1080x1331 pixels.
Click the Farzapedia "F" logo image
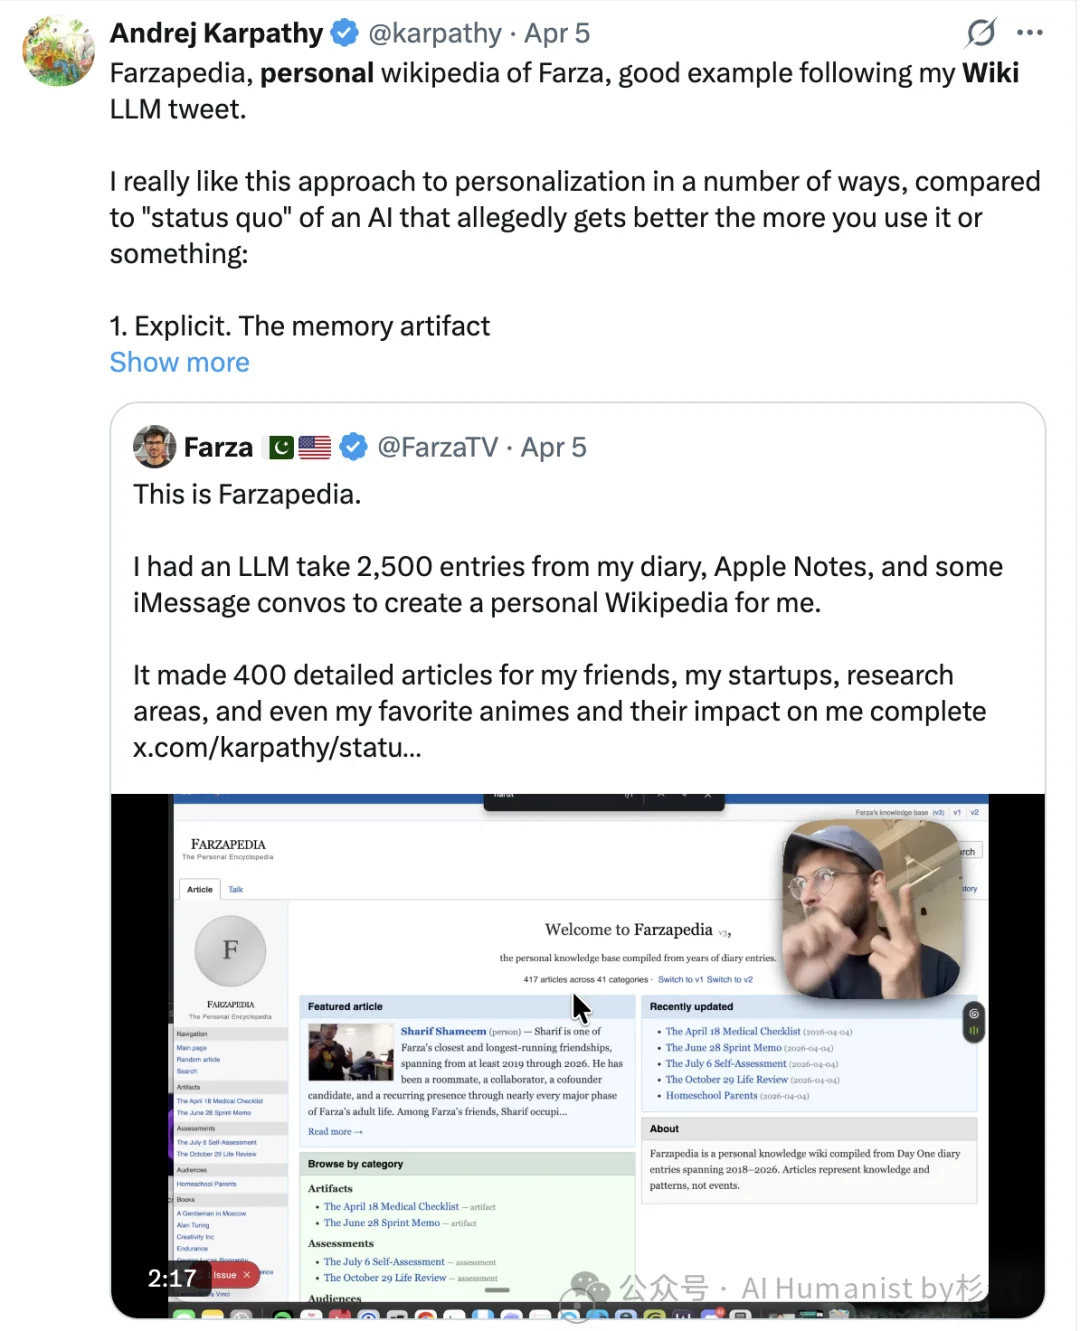click(x=230, y=951)
